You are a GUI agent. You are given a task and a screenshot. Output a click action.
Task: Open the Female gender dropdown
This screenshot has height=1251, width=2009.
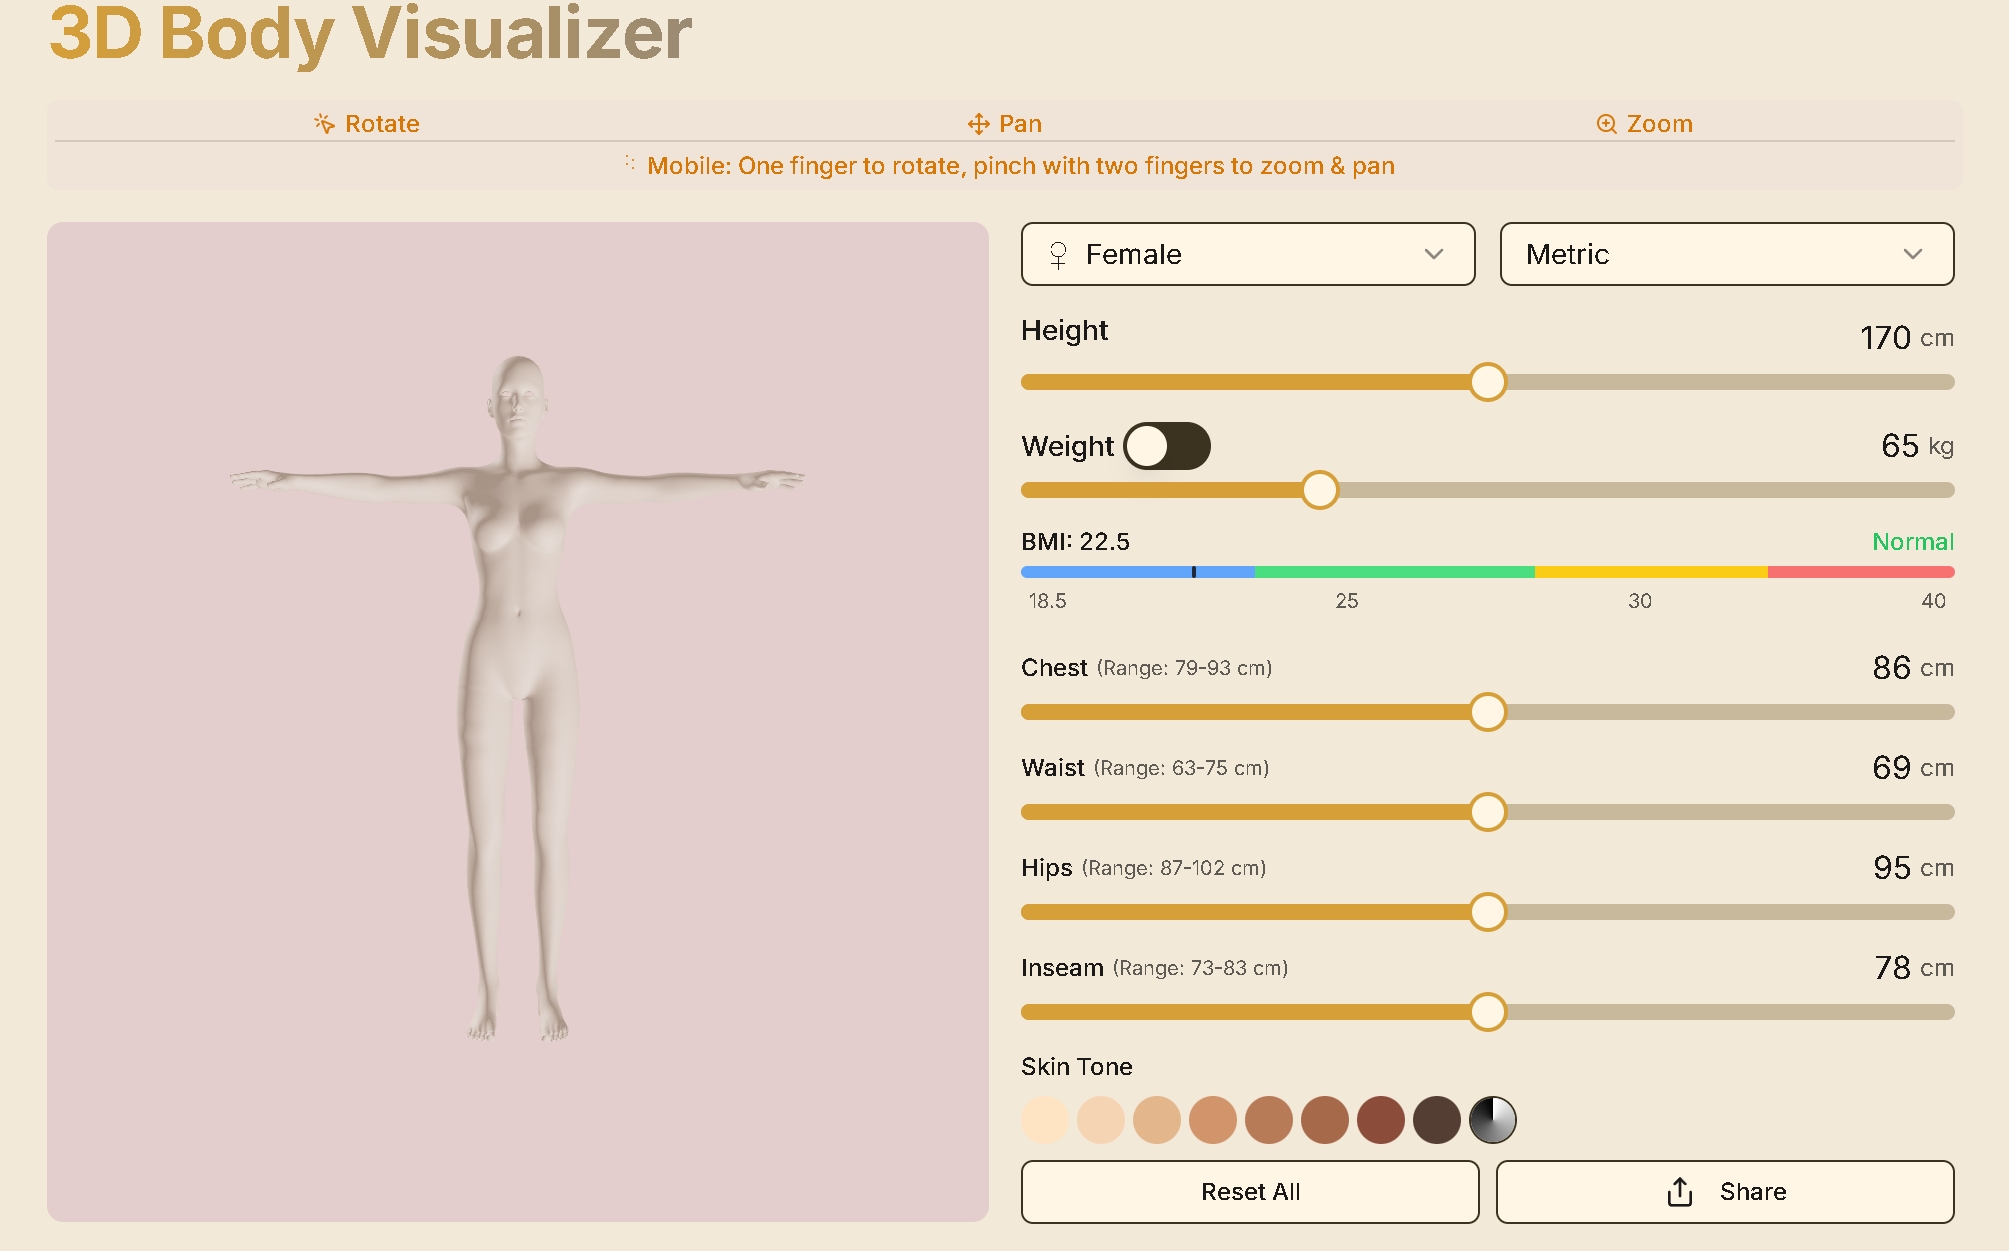(x=1247, y=254)
